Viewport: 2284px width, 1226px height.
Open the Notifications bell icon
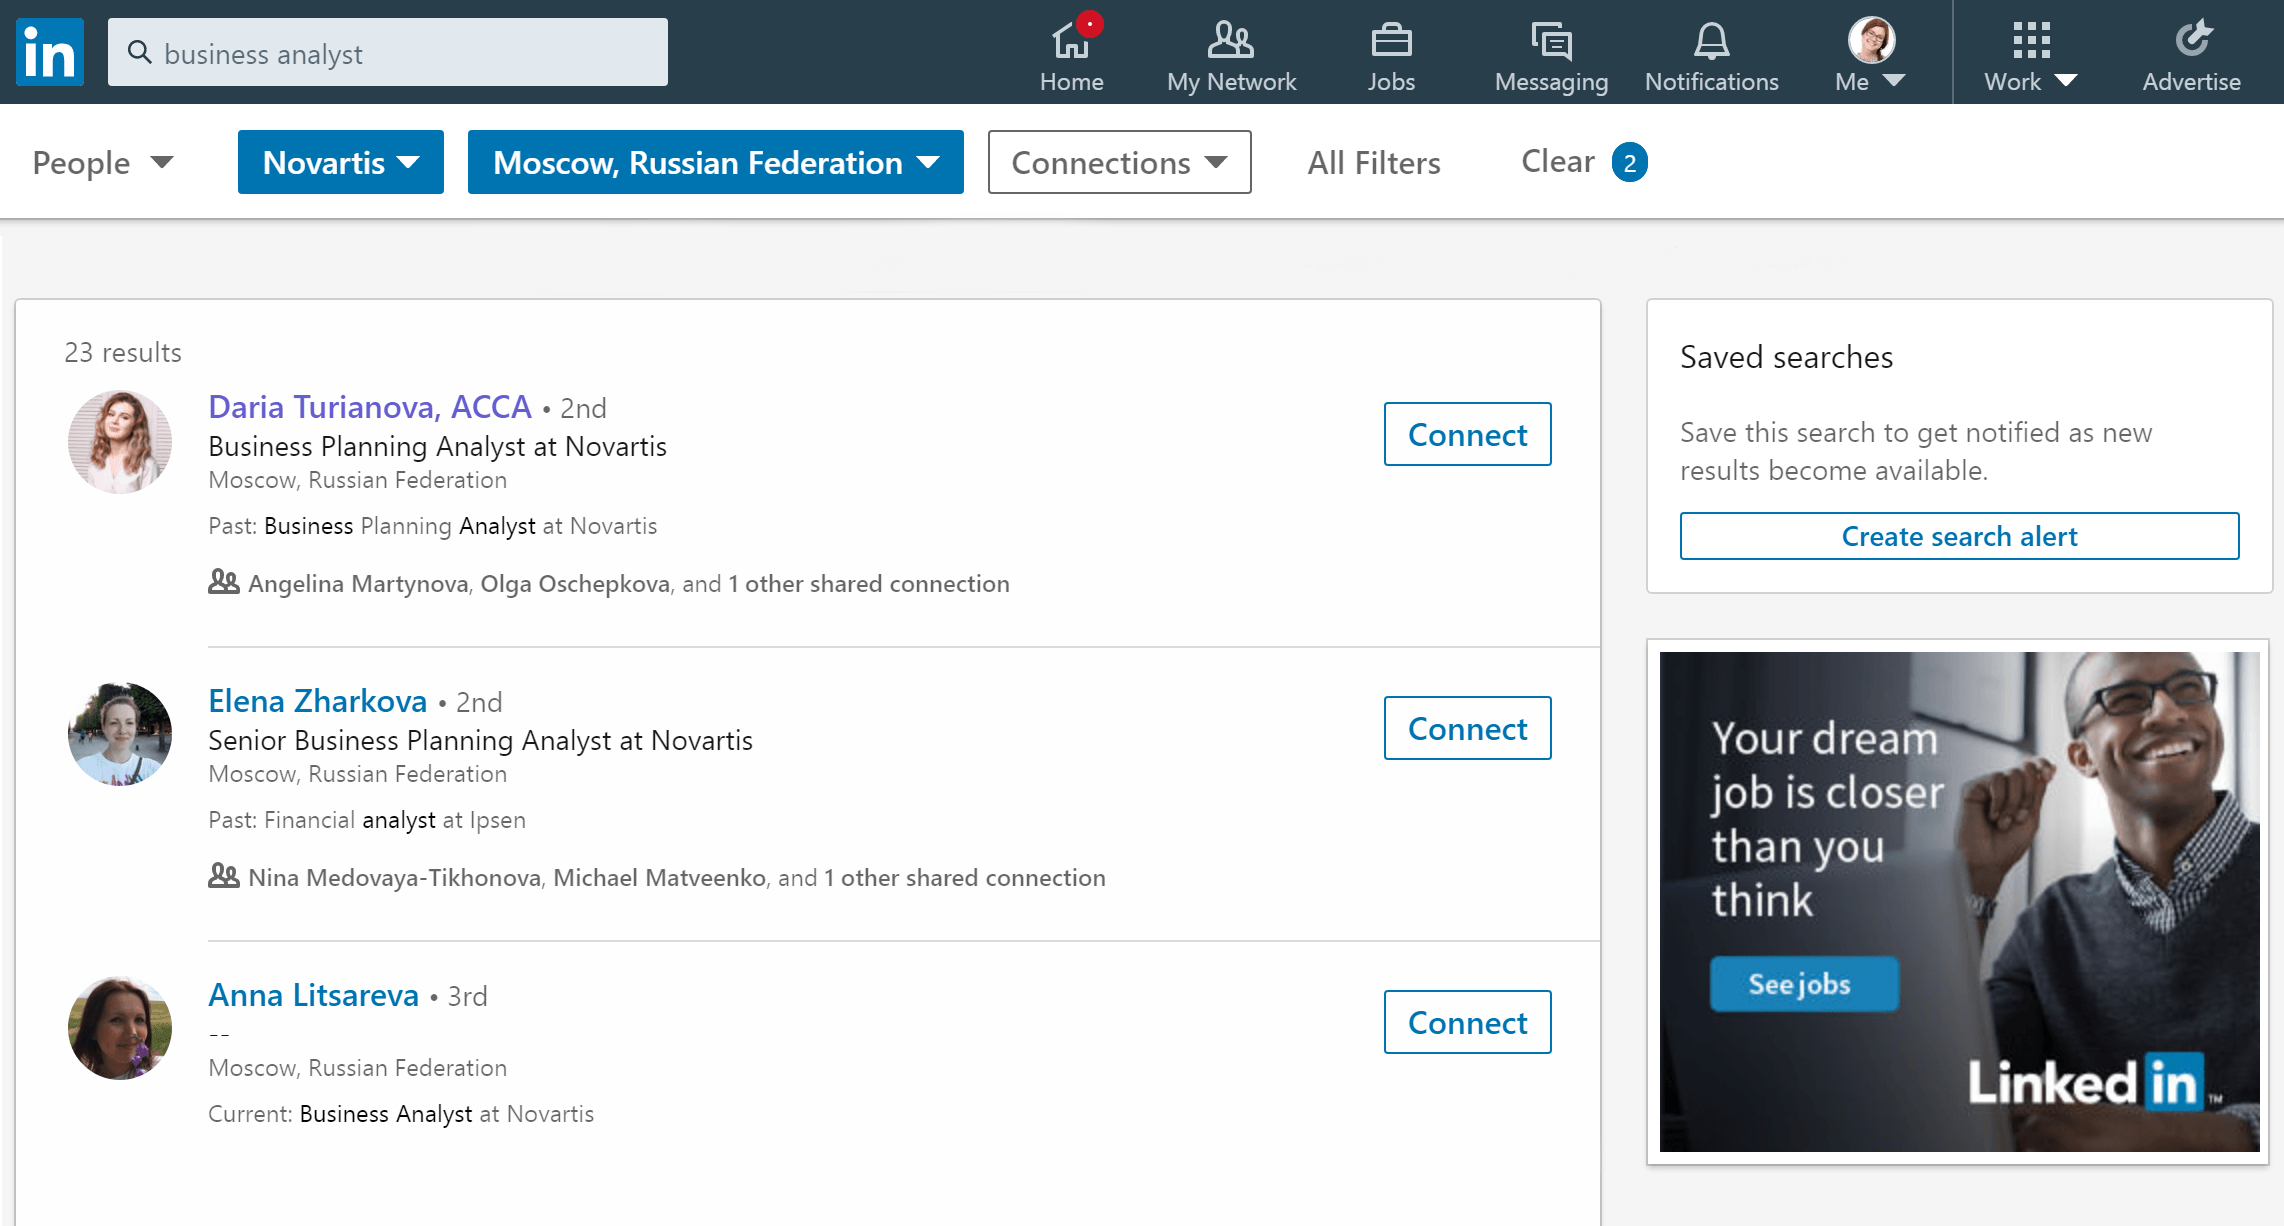pyautogui.click(x=1711, y=40)
